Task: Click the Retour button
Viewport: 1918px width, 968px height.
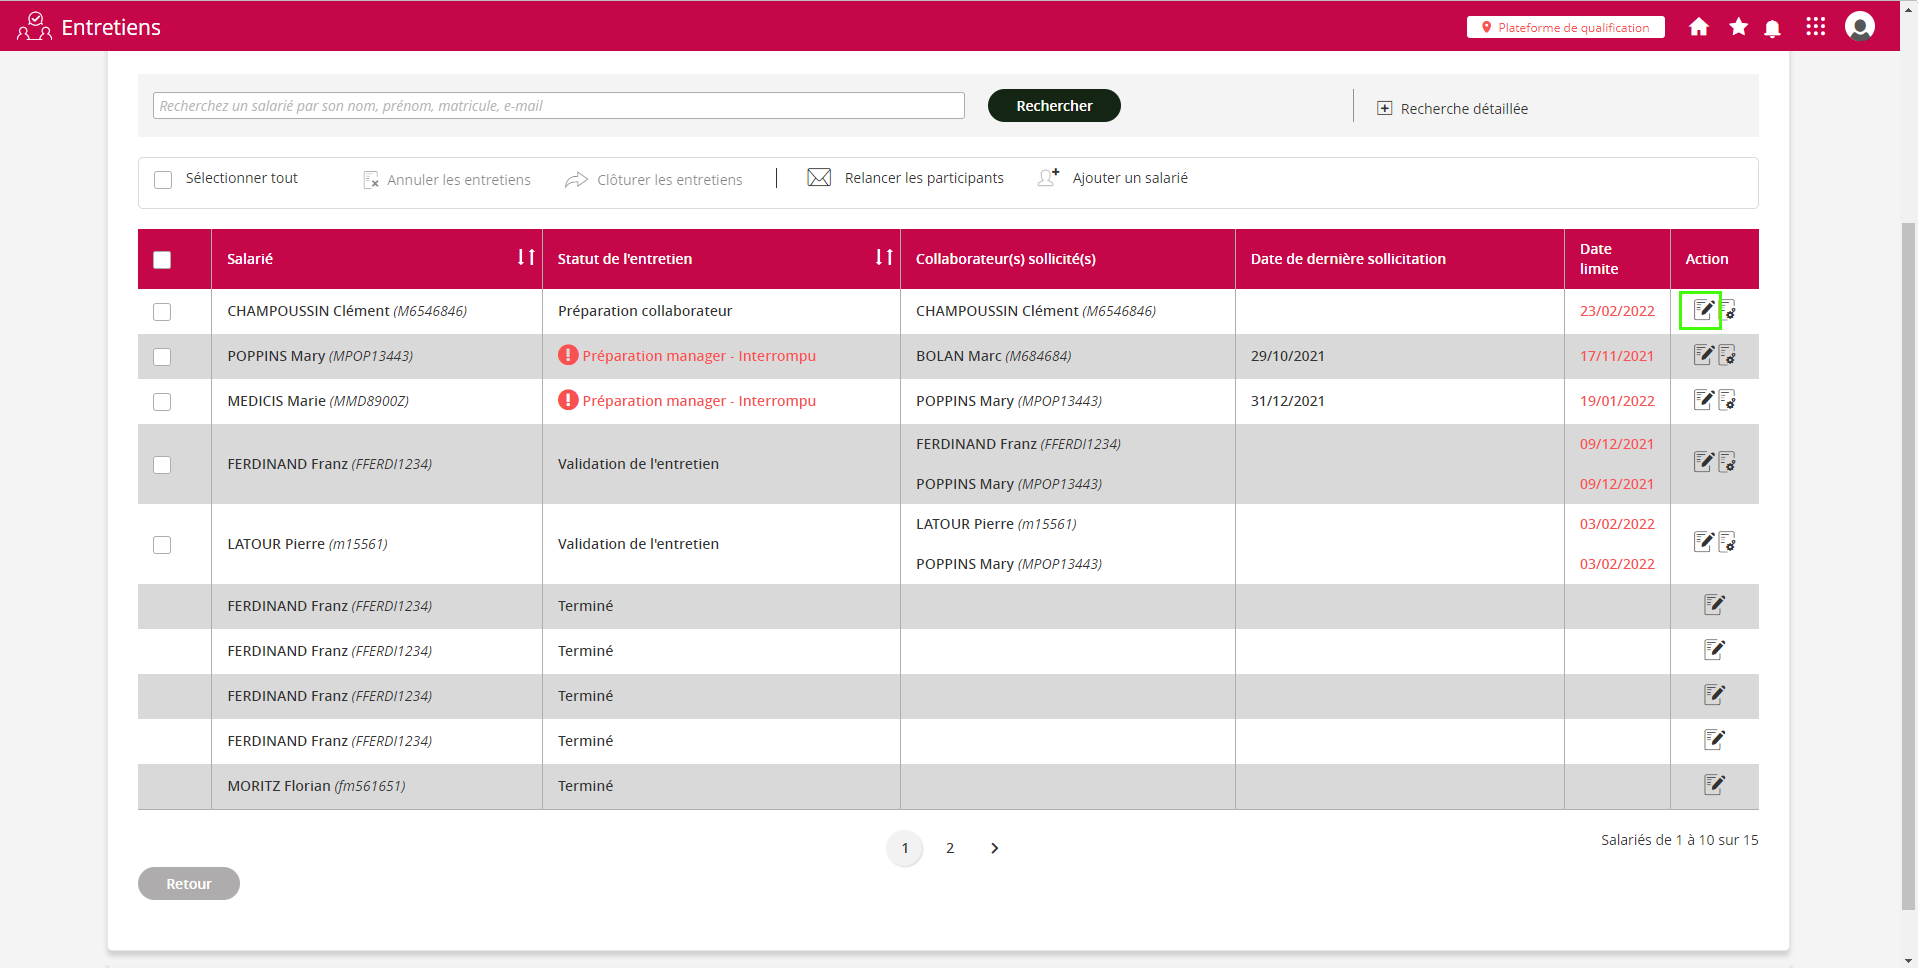Action: [189, 884]
